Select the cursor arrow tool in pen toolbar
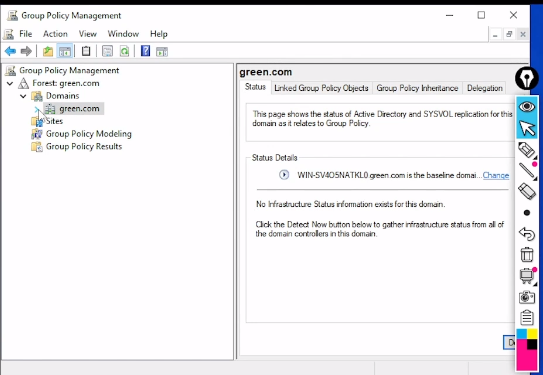Screen dimensions: 543x375 tap(527, 128)
